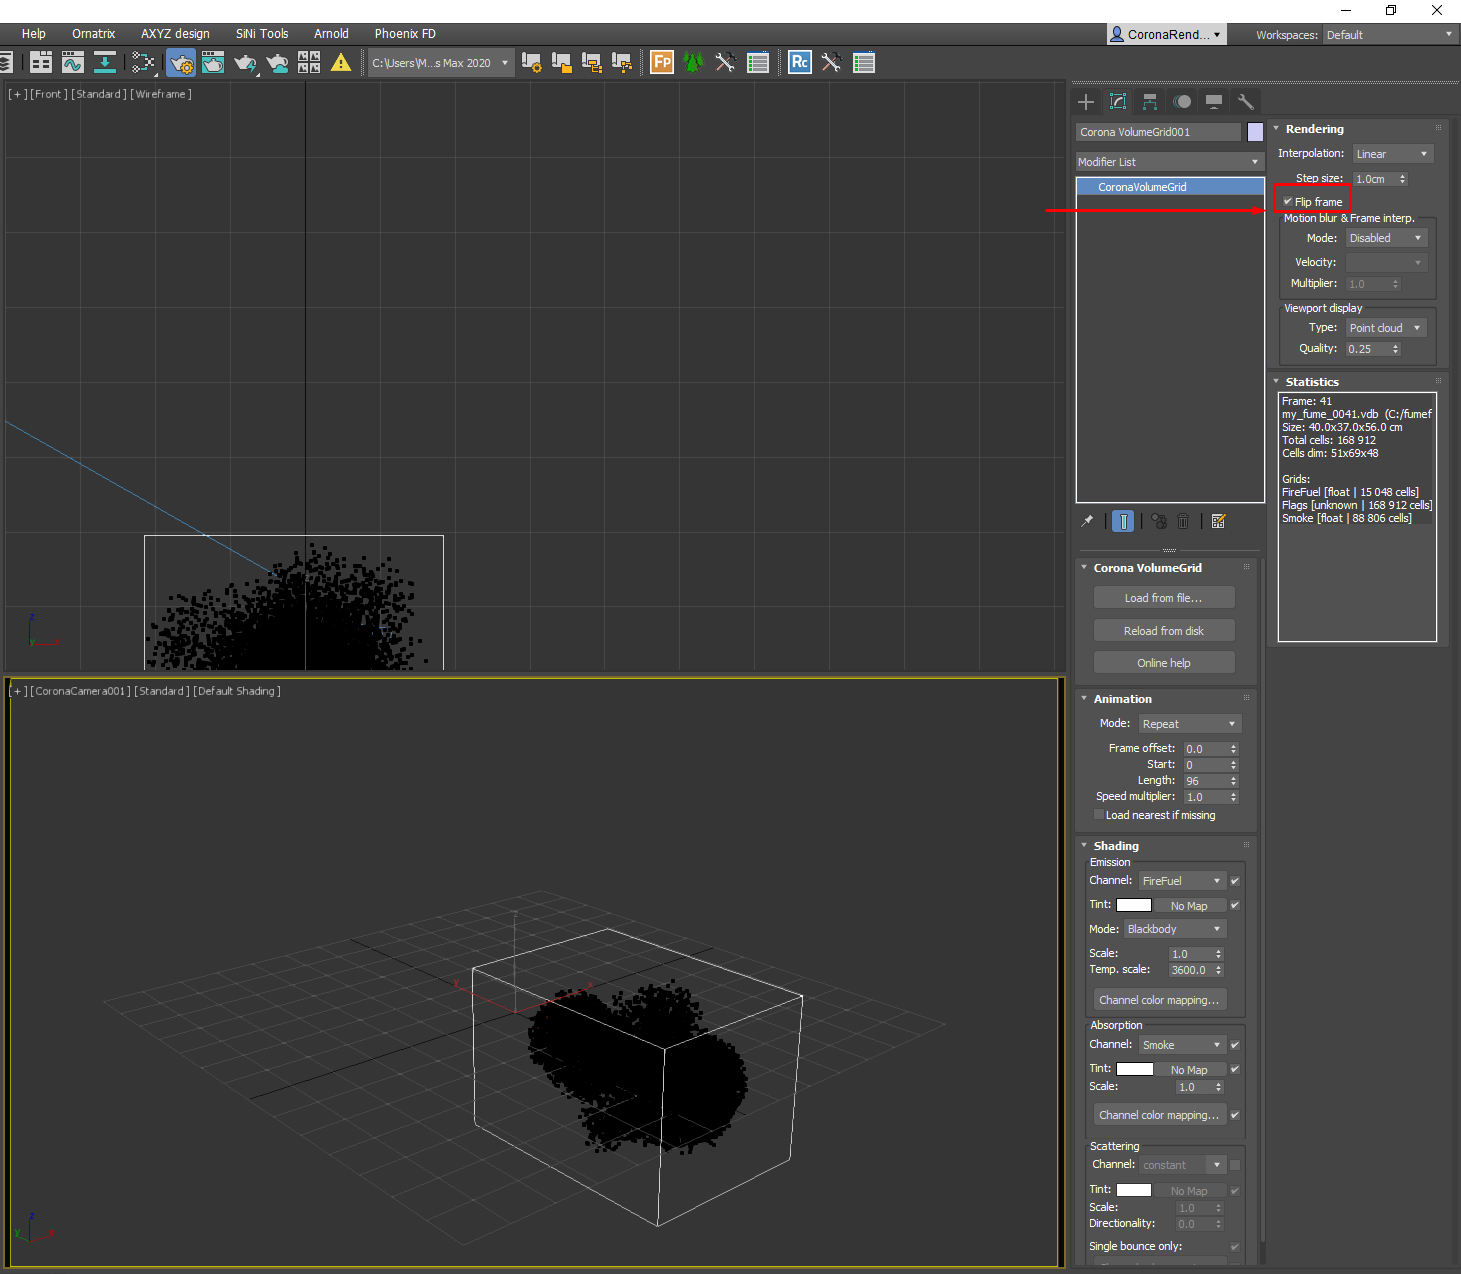Open the Create command panel tab
Image resolution: width=1461 pixels, height=1274 pixels.
(x=1086, y=102)
